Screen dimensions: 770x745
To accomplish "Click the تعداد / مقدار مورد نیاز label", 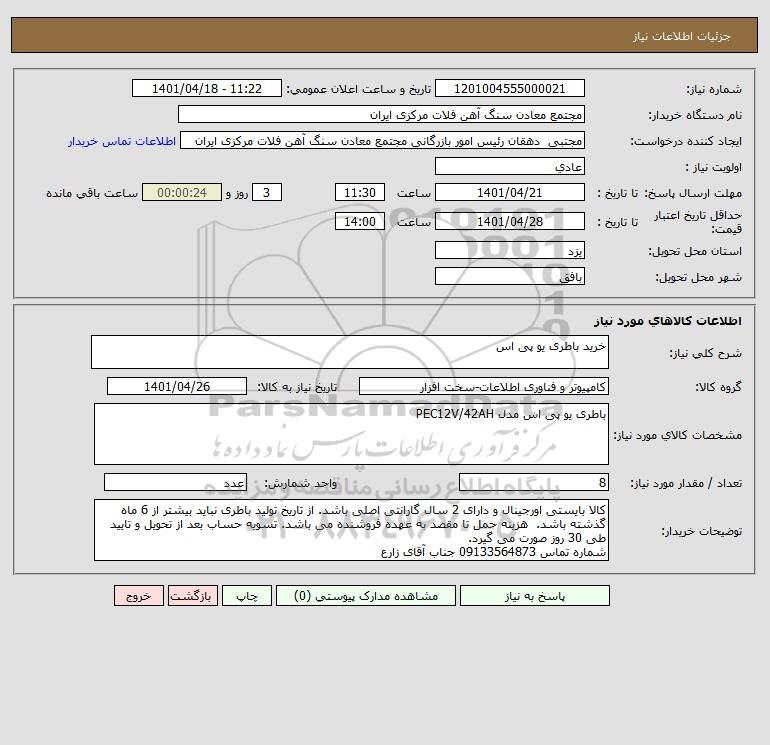I will point(686,484).
